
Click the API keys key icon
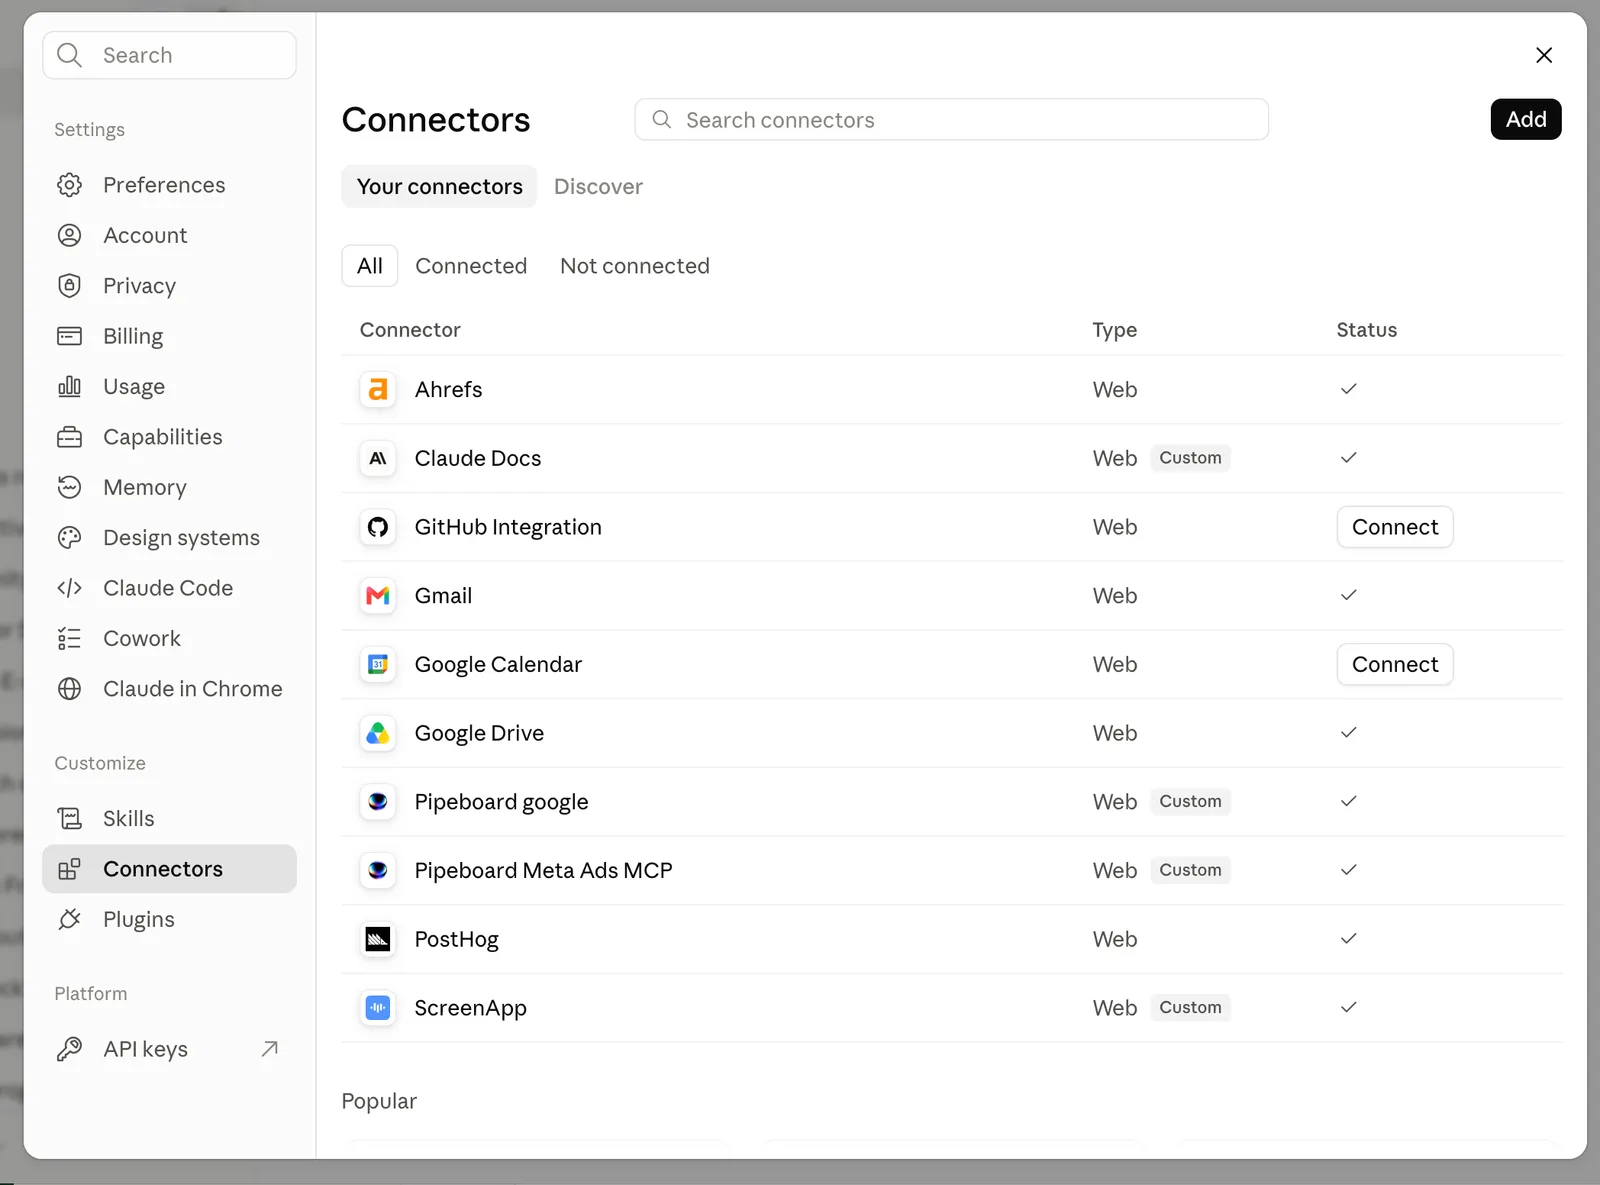click(x=69, y=1049)
